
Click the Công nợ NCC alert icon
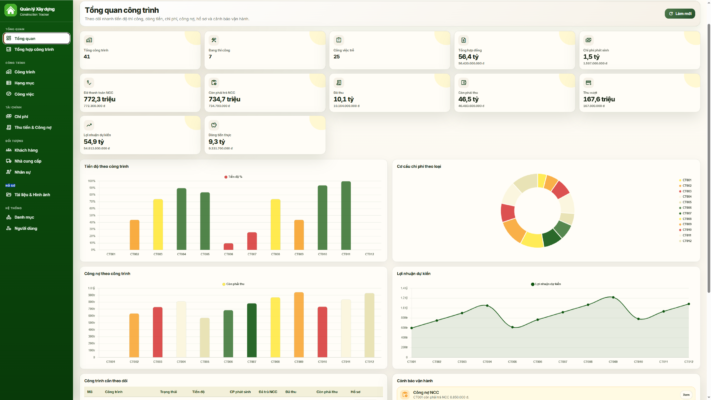pos(404,395)
